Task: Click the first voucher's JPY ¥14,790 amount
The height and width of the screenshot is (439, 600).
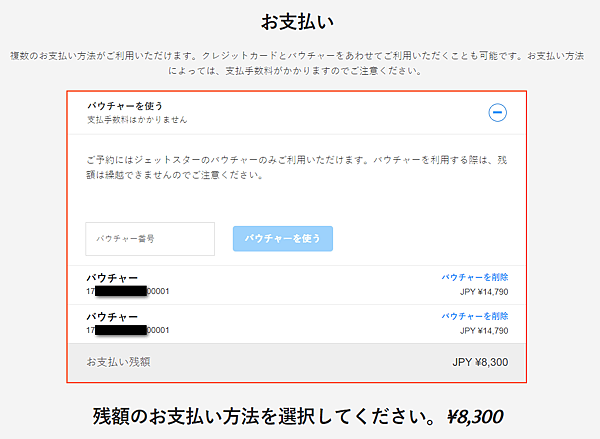Action: (x=485, y=290)
